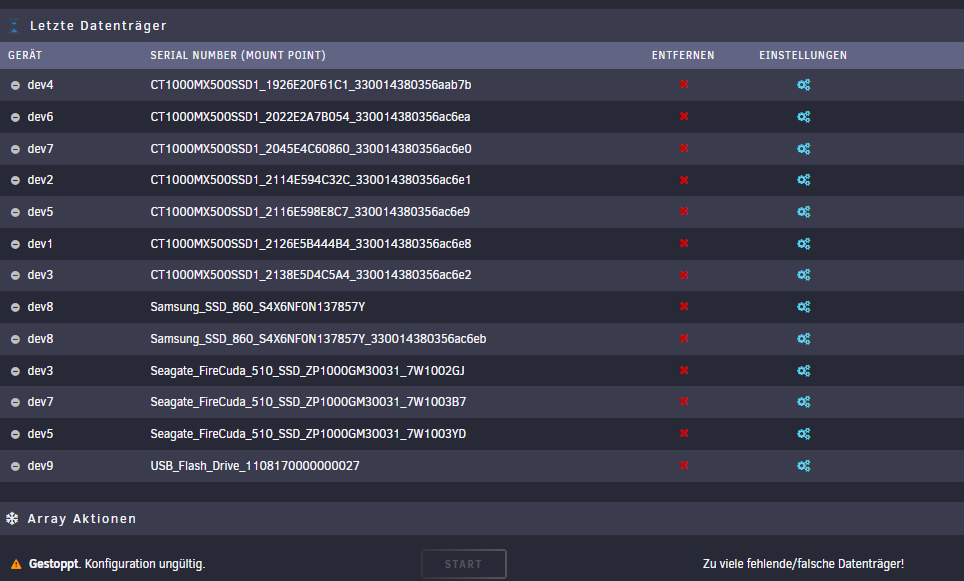Open settings gears for dev6 disk
964x581 pixels.
[x=804, y=117]
